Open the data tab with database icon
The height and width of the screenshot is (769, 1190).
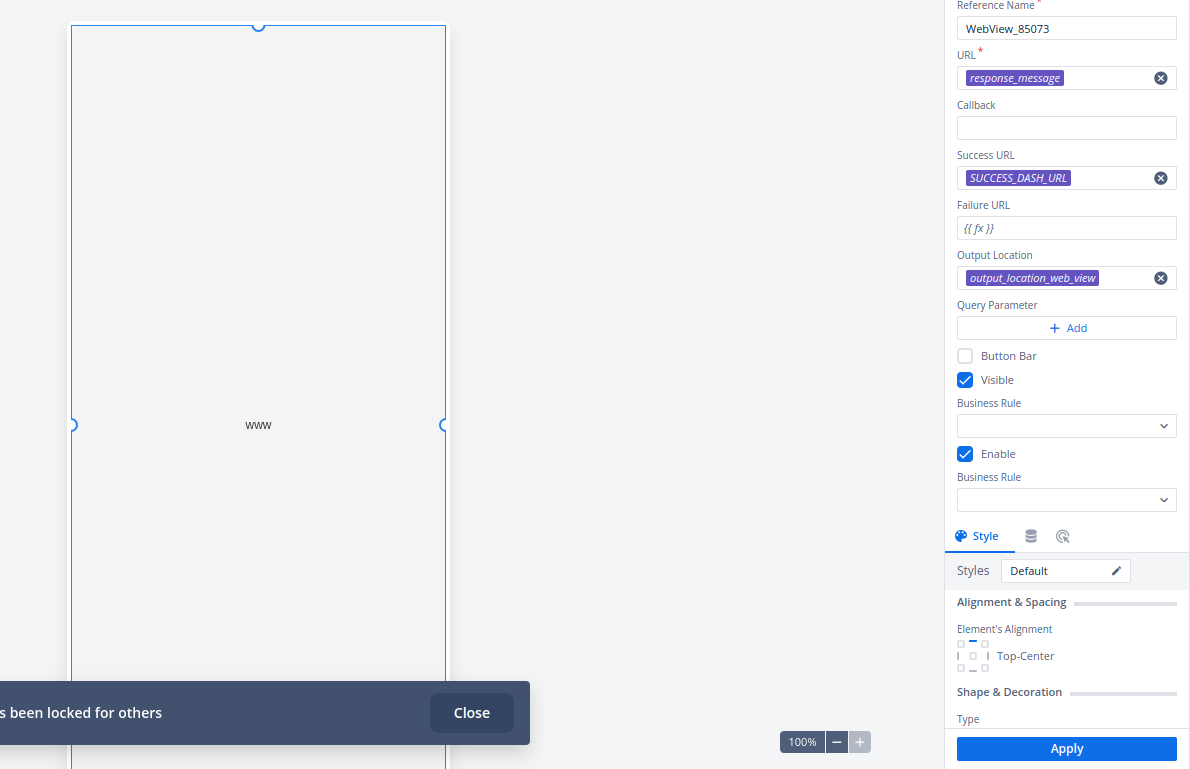click(x=1031, y=537)
